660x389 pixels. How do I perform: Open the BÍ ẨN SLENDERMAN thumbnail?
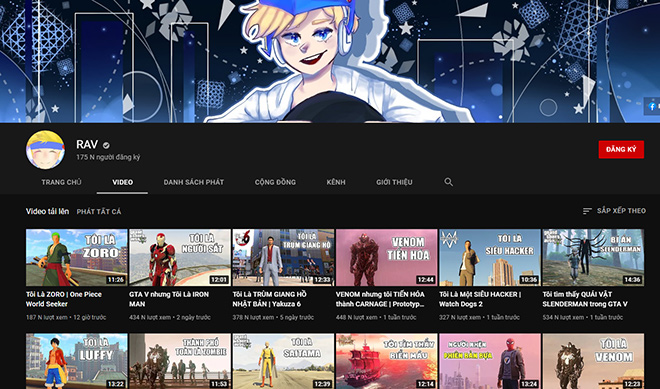[x=593, y=258]
